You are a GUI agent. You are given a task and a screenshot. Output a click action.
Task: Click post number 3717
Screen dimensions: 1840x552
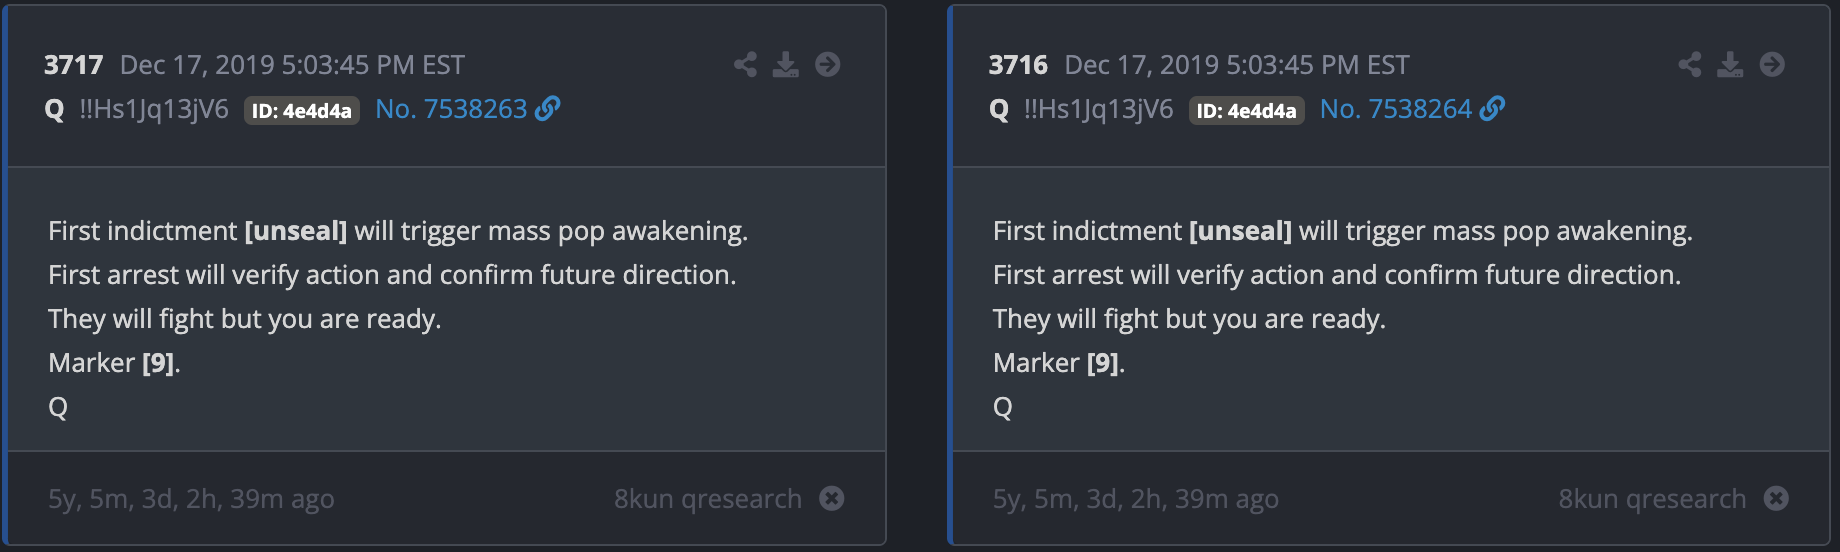click(x=73, y=65)
